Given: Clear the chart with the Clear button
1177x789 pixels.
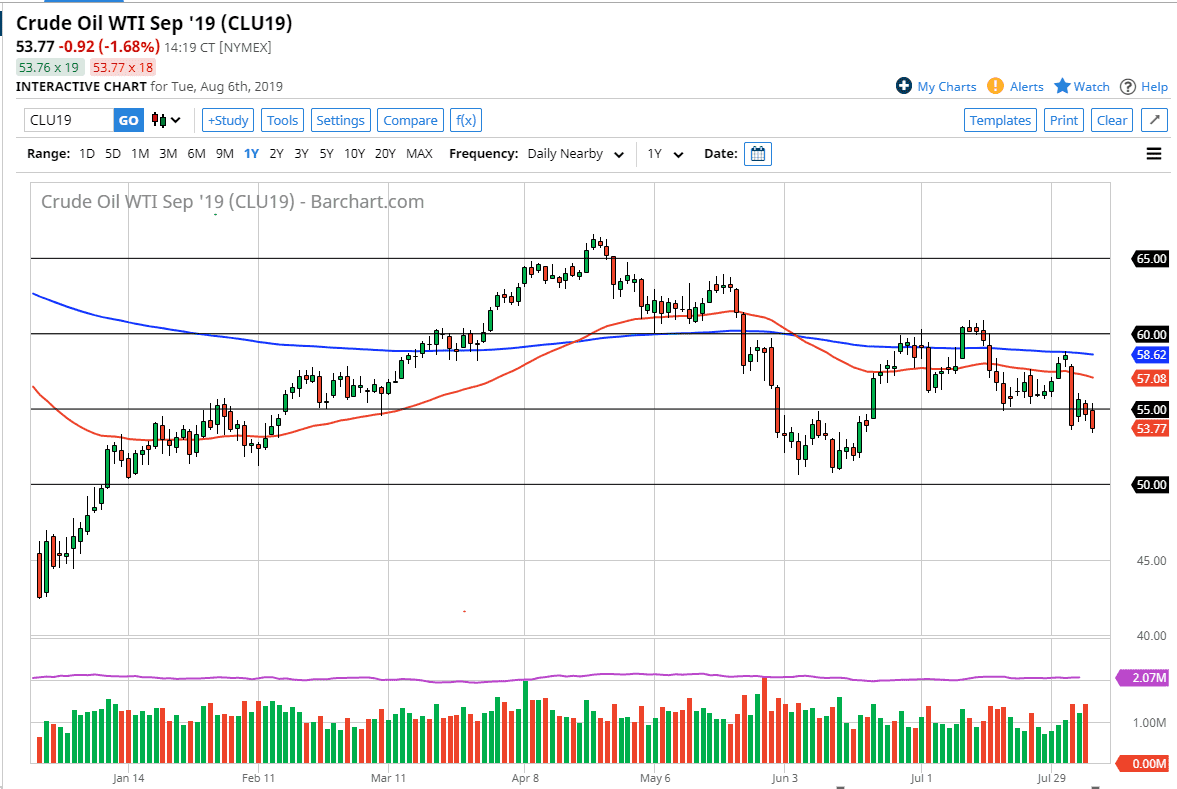Looking at the screenshot, I should click(1111, 119).
